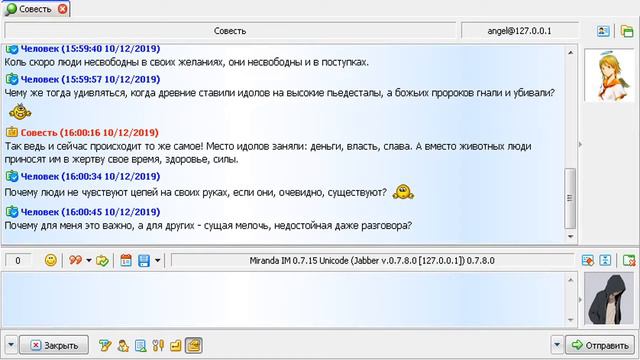Click the collapse vertical arrows icon
The height and width of the screenshot is (360, 640).
click(x=605, y=260)
